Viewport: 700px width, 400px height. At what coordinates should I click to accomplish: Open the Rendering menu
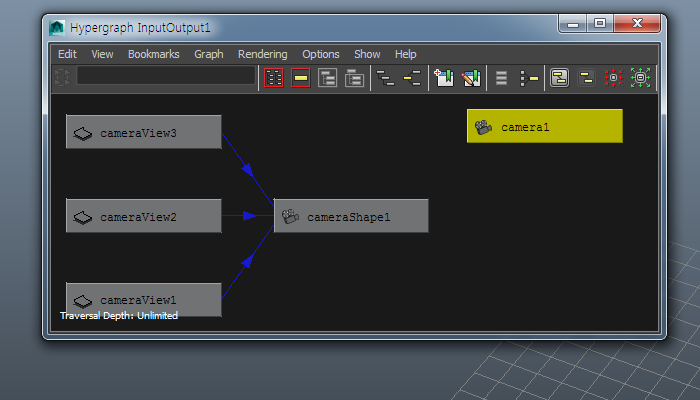[x=262, y=54]
